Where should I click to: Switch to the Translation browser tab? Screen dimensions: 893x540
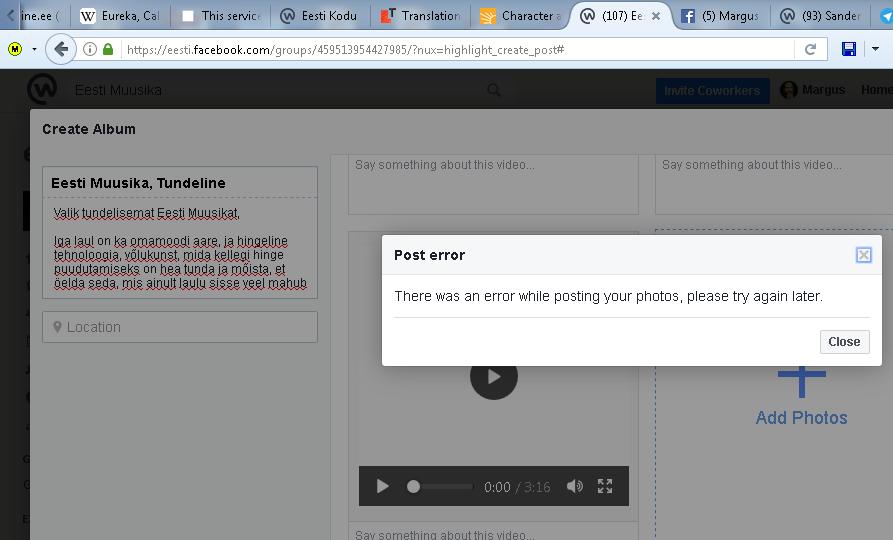(x=420, y=16)
